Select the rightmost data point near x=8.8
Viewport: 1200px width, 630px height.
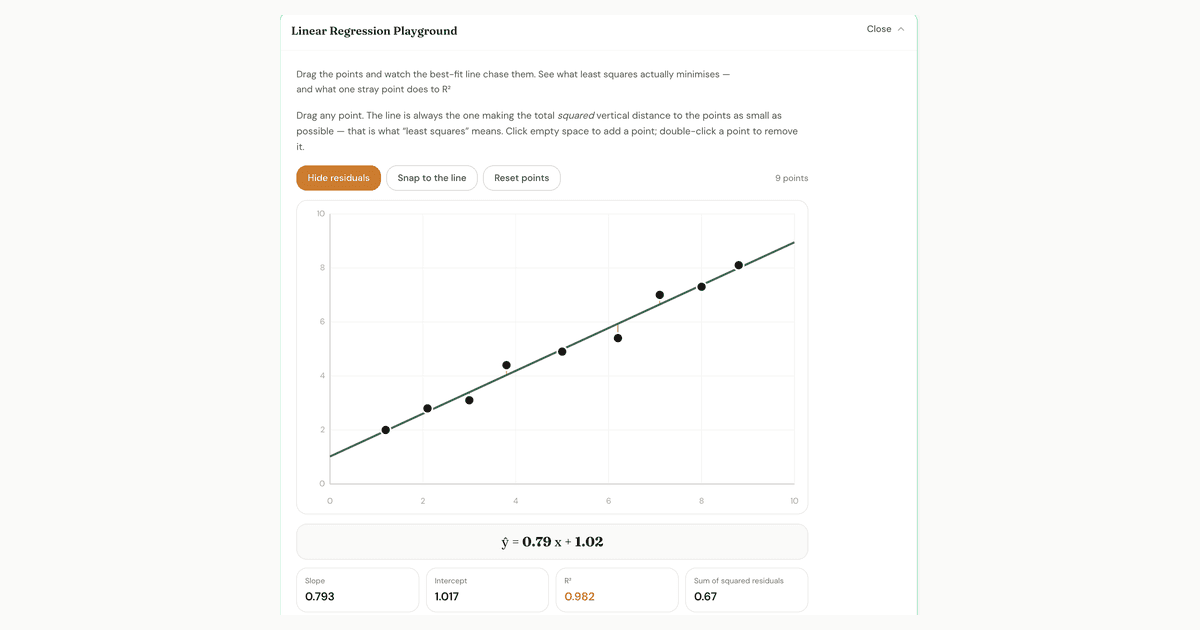coord(739,265)
